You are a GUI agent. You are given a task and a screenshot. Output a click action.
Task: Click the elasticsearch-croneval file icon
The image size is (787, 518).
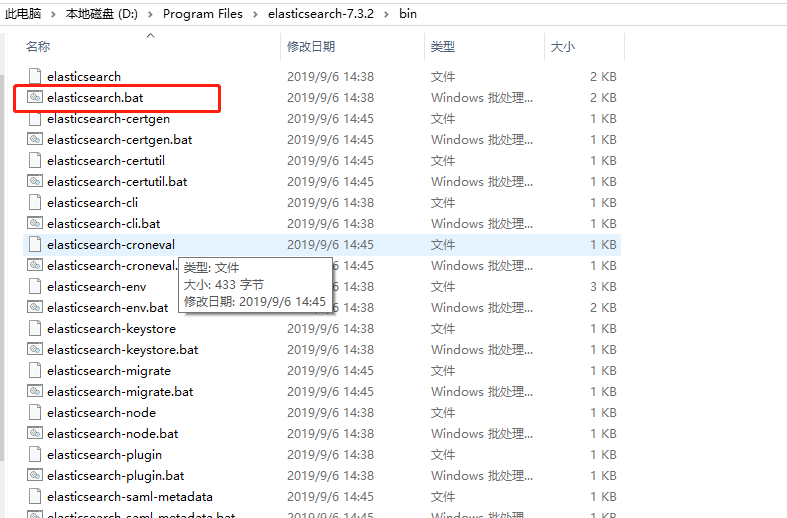pyautogui.click(x=35, y=244)
